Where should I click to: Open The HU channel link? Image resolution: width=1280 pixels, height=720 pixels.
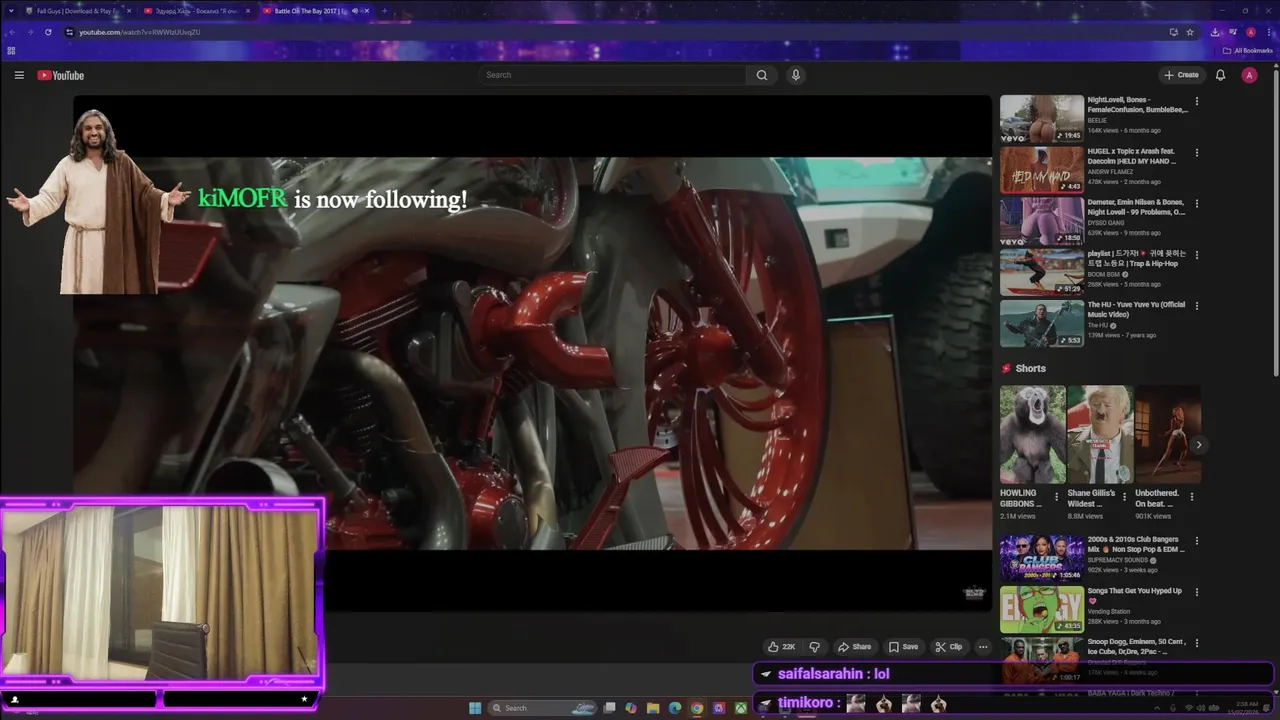(1099, 325)
